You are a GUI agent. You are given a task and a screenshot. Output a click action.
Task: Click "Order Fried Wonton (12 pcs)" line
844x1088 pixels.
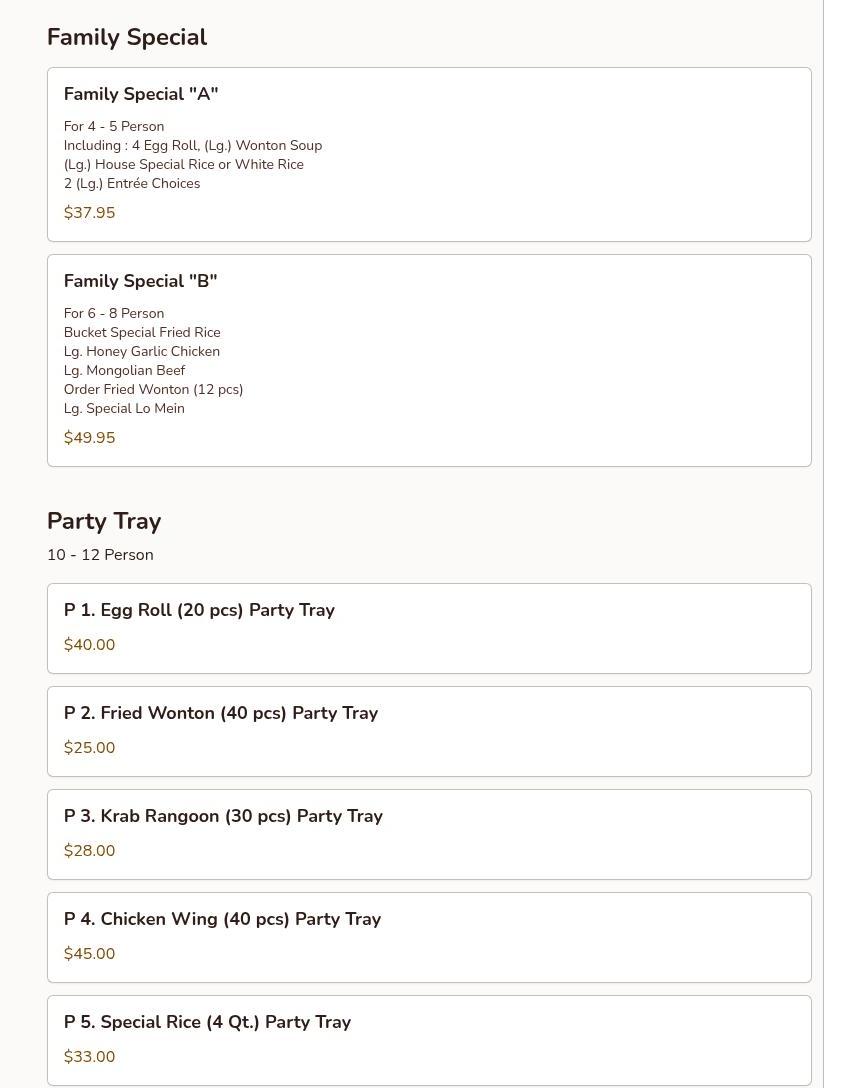[153, 389]
